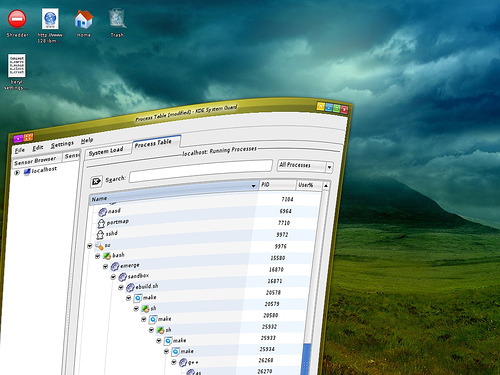Image resolution: width=500 pixels, height=375 pixels.
Task: Collapse the g++ process branch
Action: pyautogui.click(x=174, y=362)
